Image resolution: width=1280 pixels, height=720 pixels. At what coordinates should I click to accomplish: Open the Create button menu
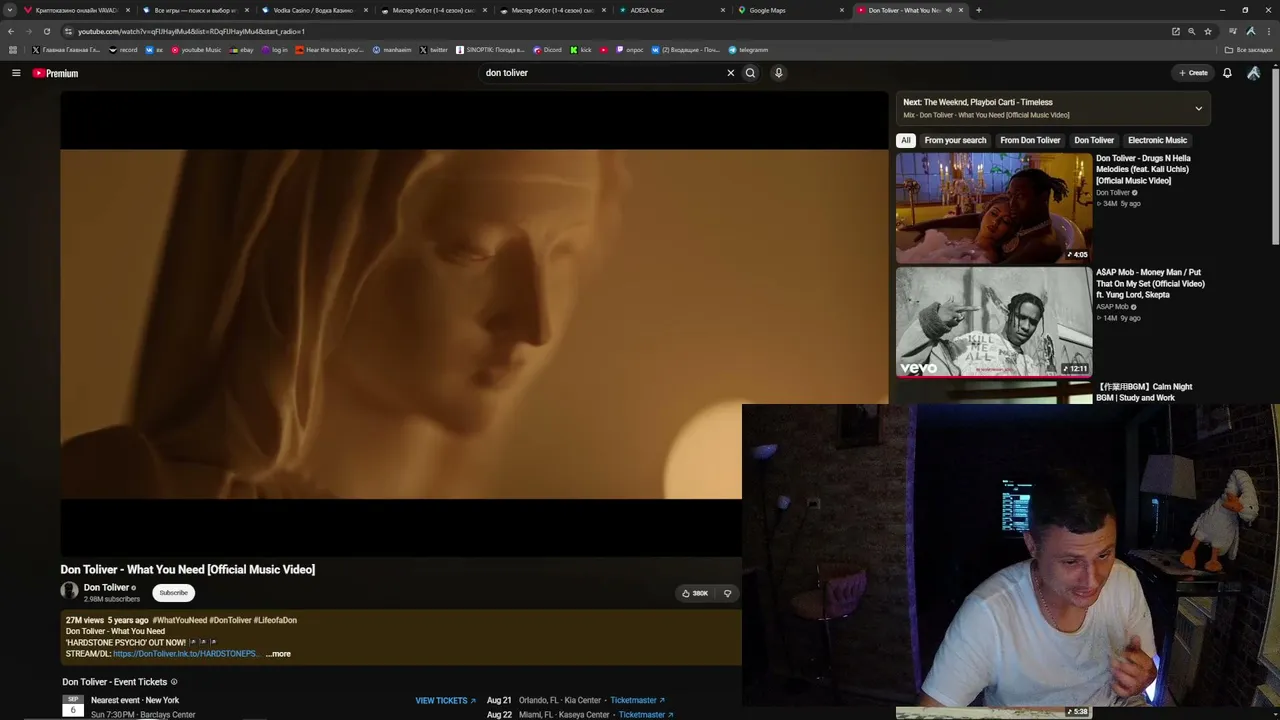tap(1193, 73)
